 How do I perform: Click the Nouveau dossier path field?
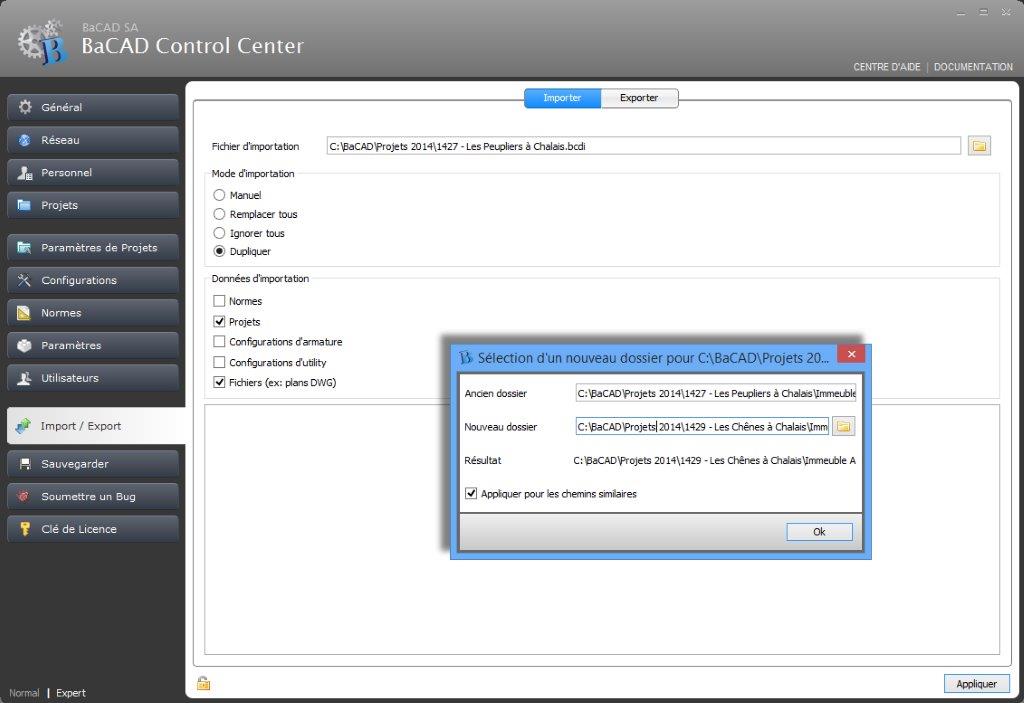pyautogui.click(x=702, y=427)
